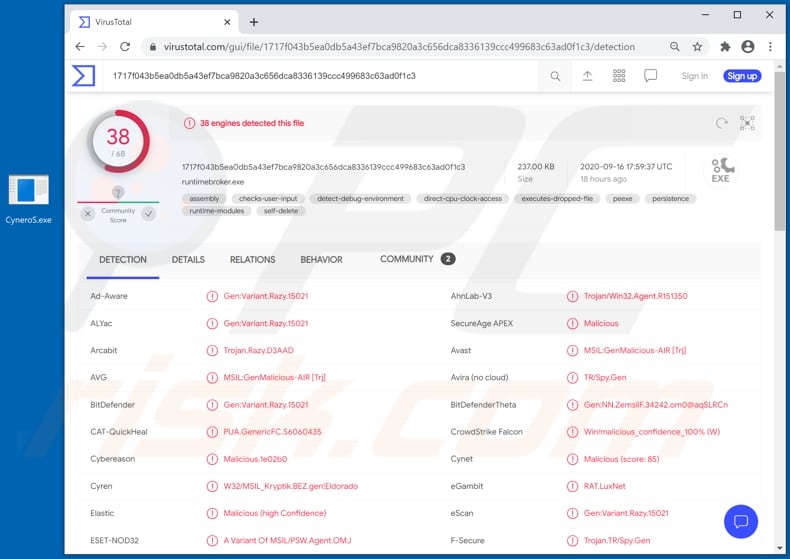The image size is (790, 559).
Task: Click the EXE file type icon
Action: point(721,170)
